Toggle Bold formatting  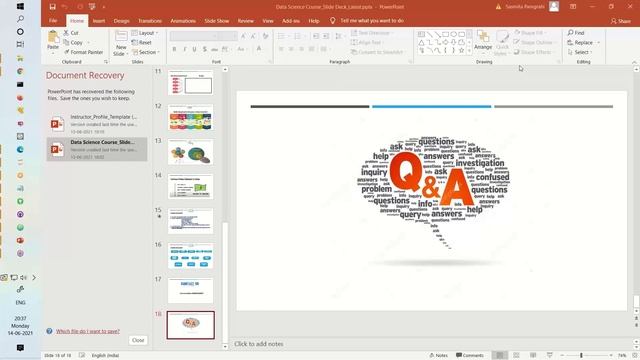point(174,49)
